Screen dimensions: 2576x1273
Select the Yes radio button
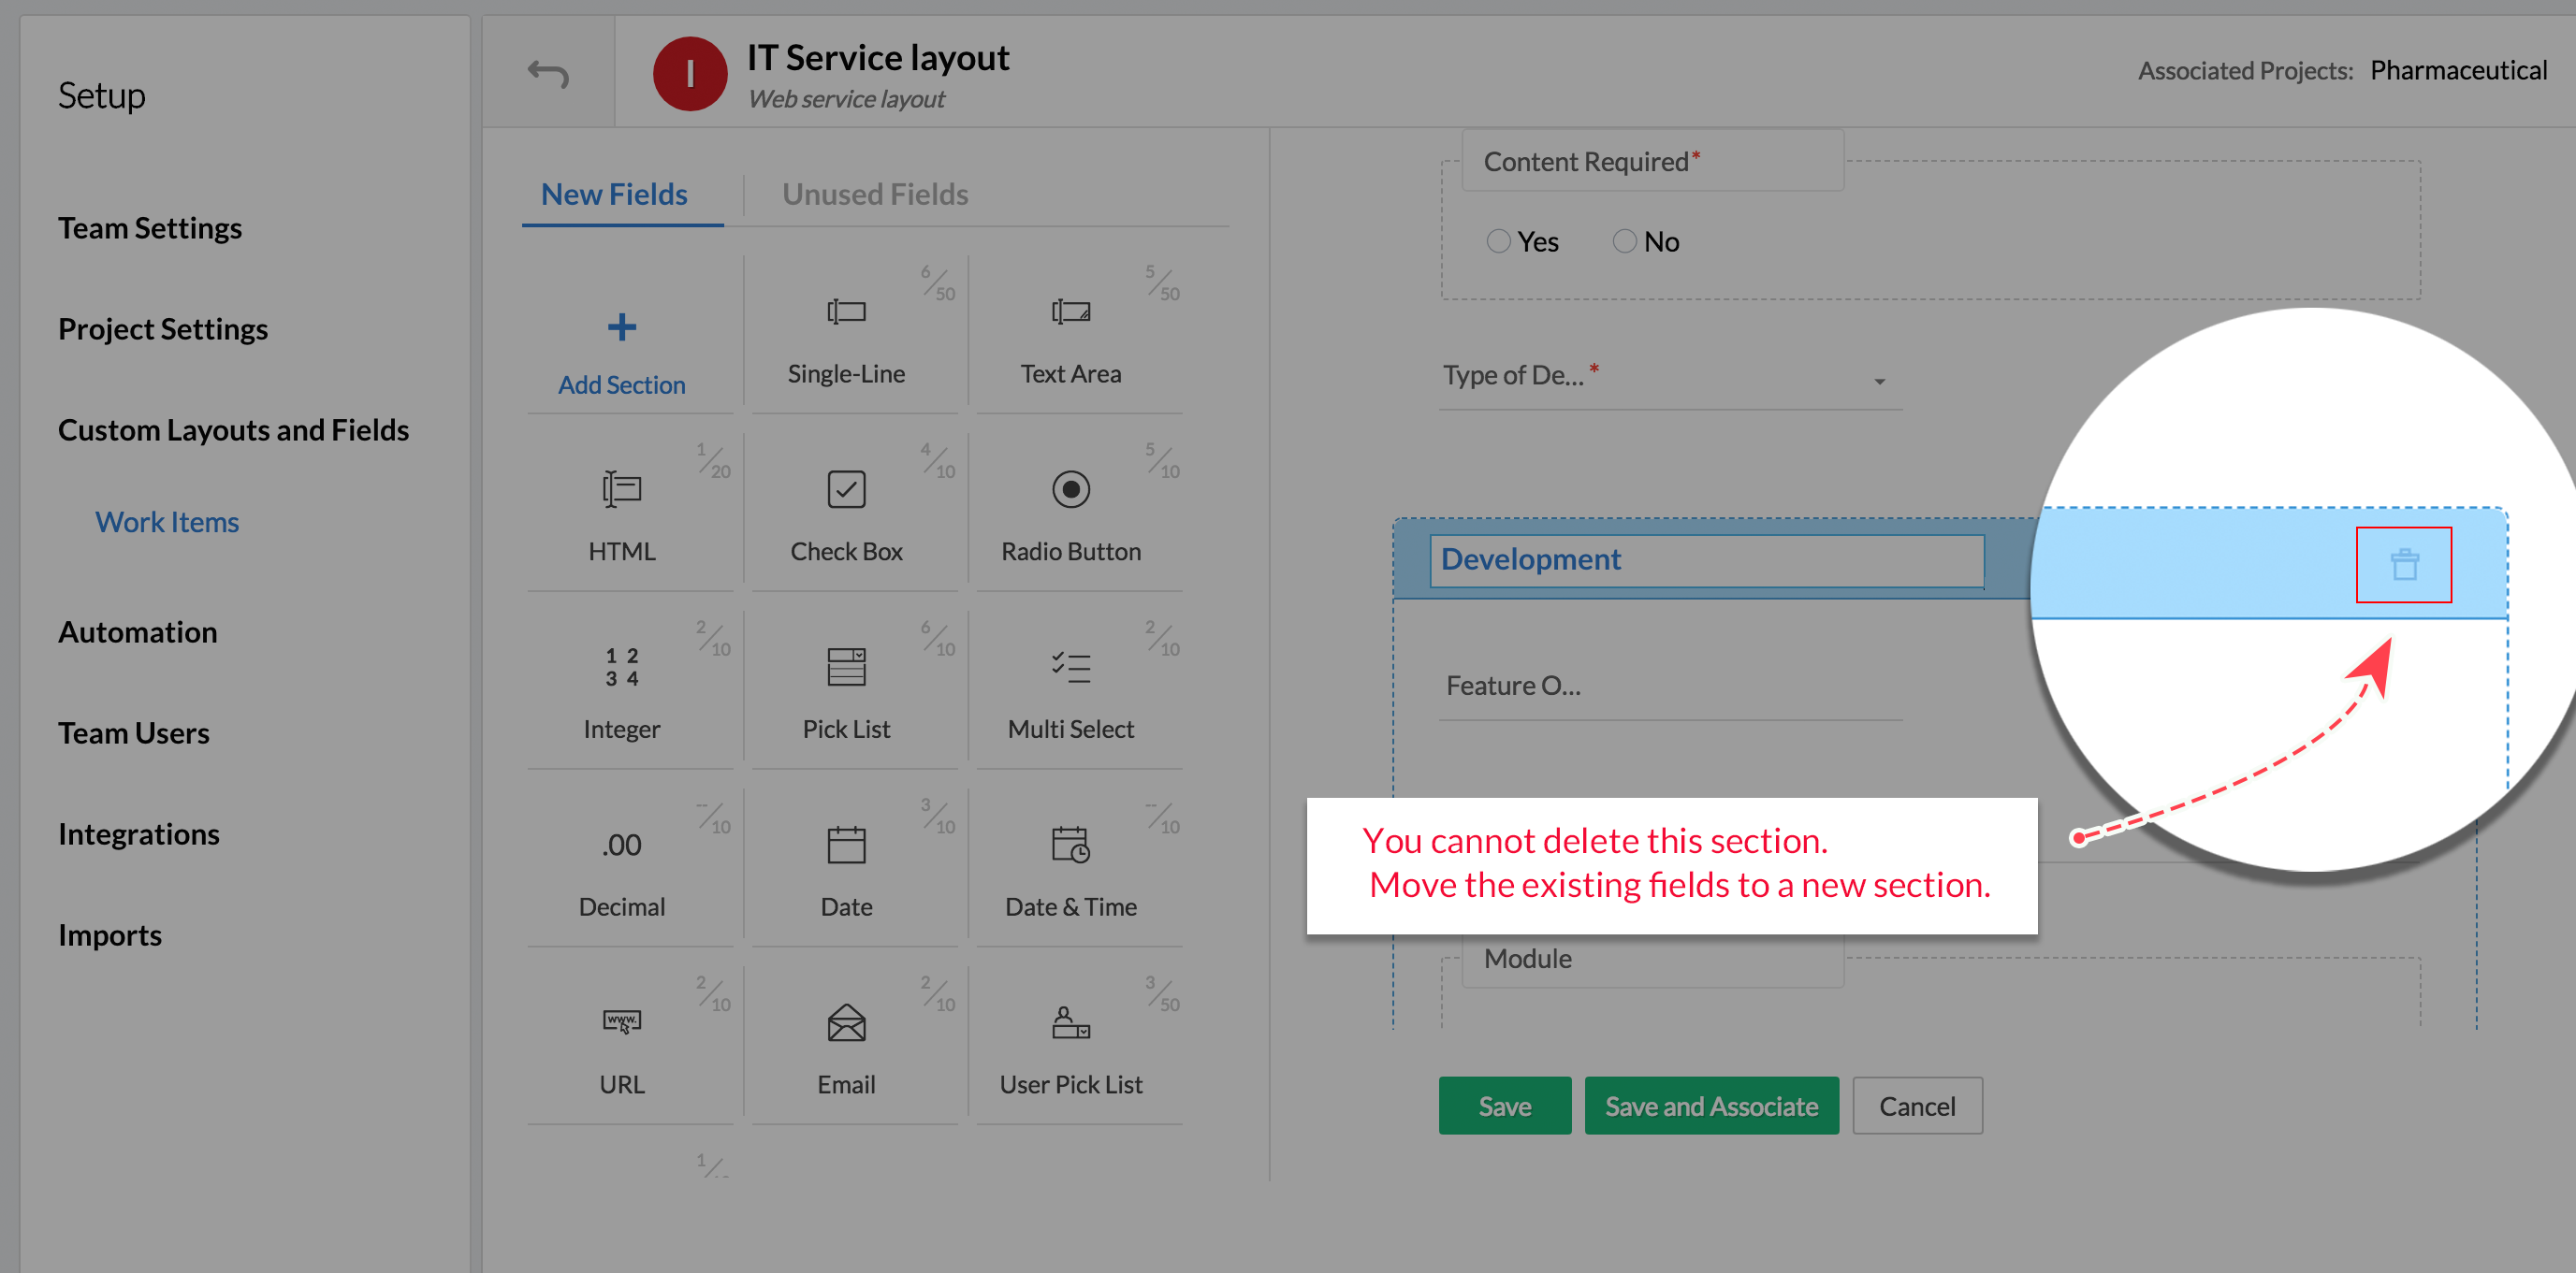click(1497, 241)
